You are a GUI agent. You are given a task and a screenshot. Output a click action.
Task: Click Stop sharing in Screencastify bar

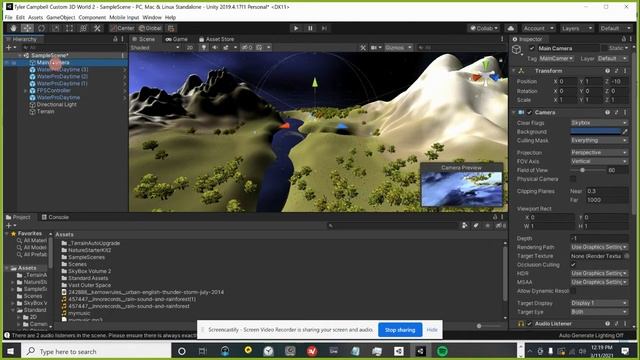[400, 330]
